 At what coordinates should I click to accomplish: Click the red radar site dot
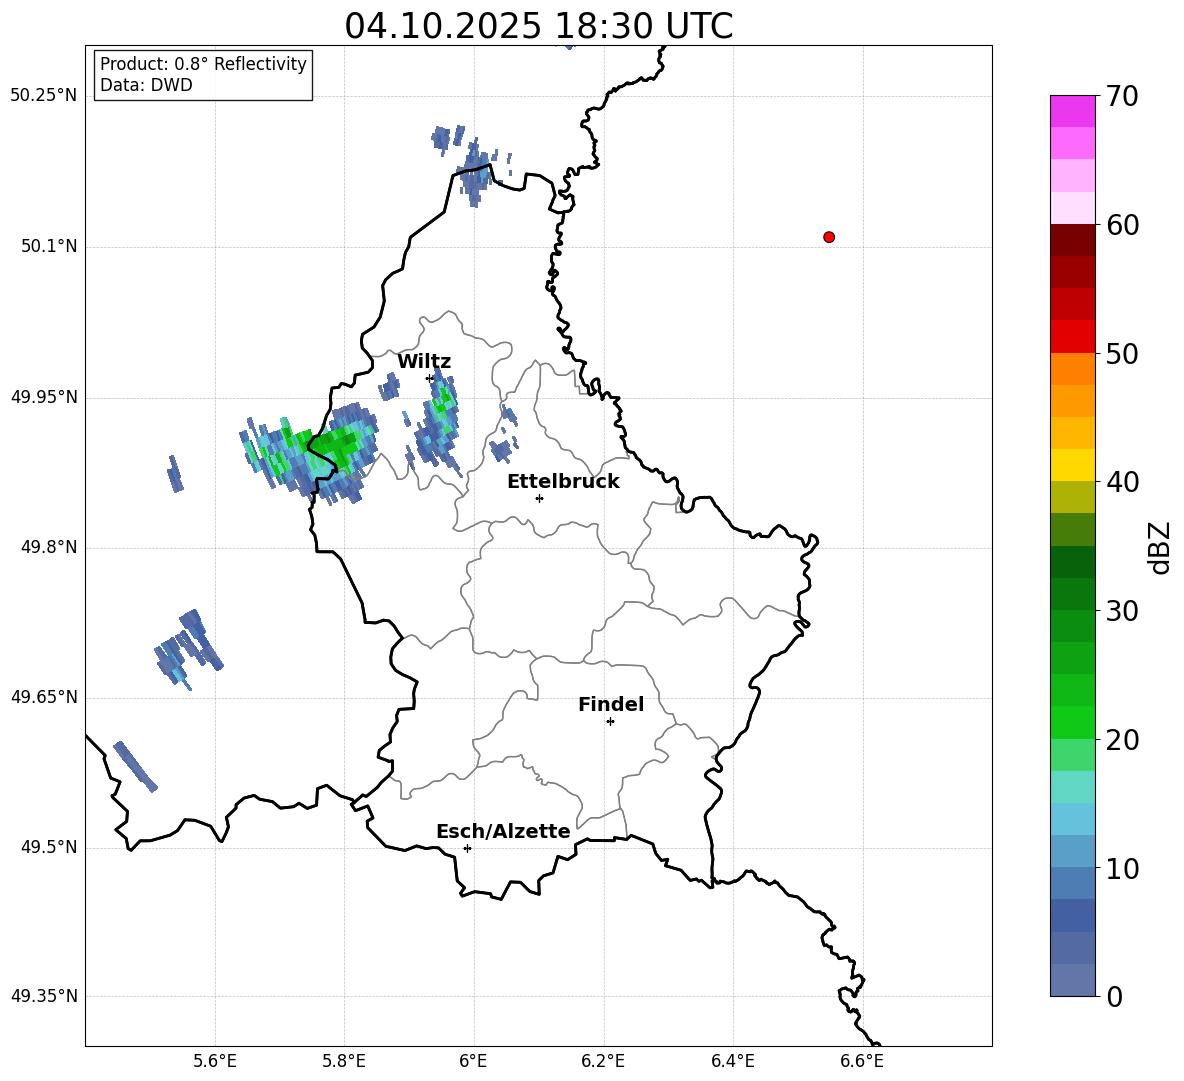point(829,237)
